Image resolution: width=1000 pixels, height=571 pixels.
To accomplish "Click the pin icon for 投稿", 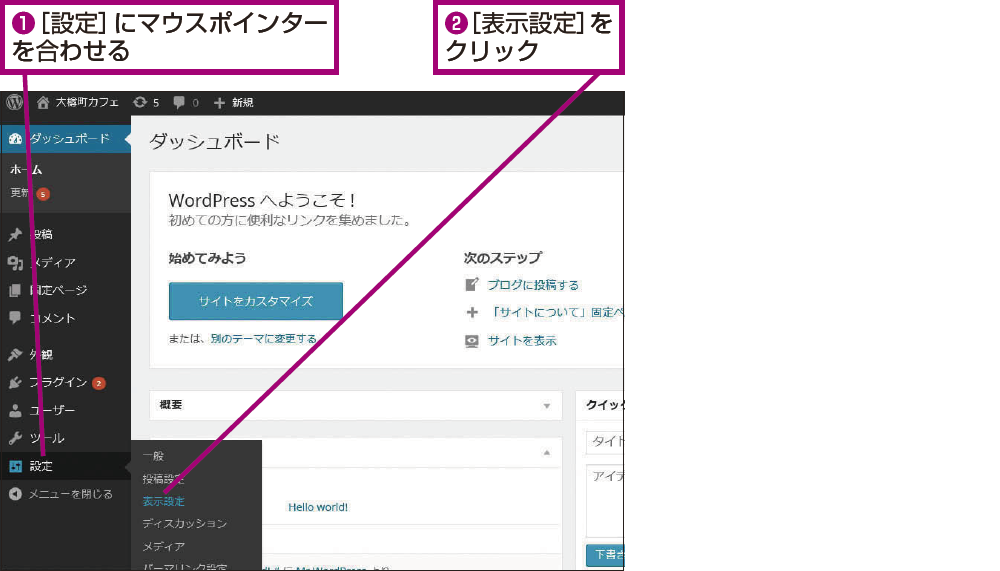I will pos(15,235).
